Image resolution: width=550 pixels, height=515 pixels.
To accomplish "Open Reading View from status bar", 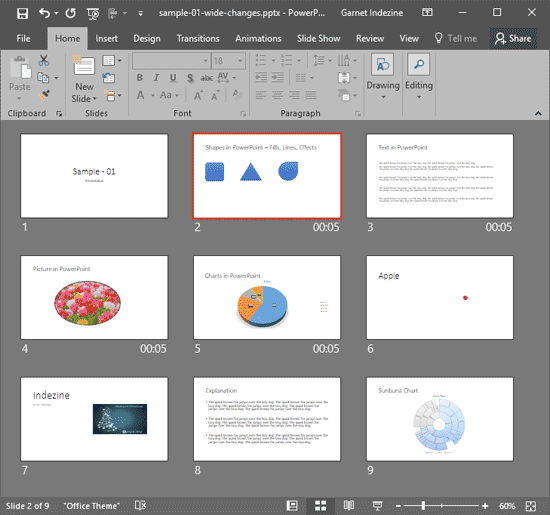I will [x=349, y=506].
